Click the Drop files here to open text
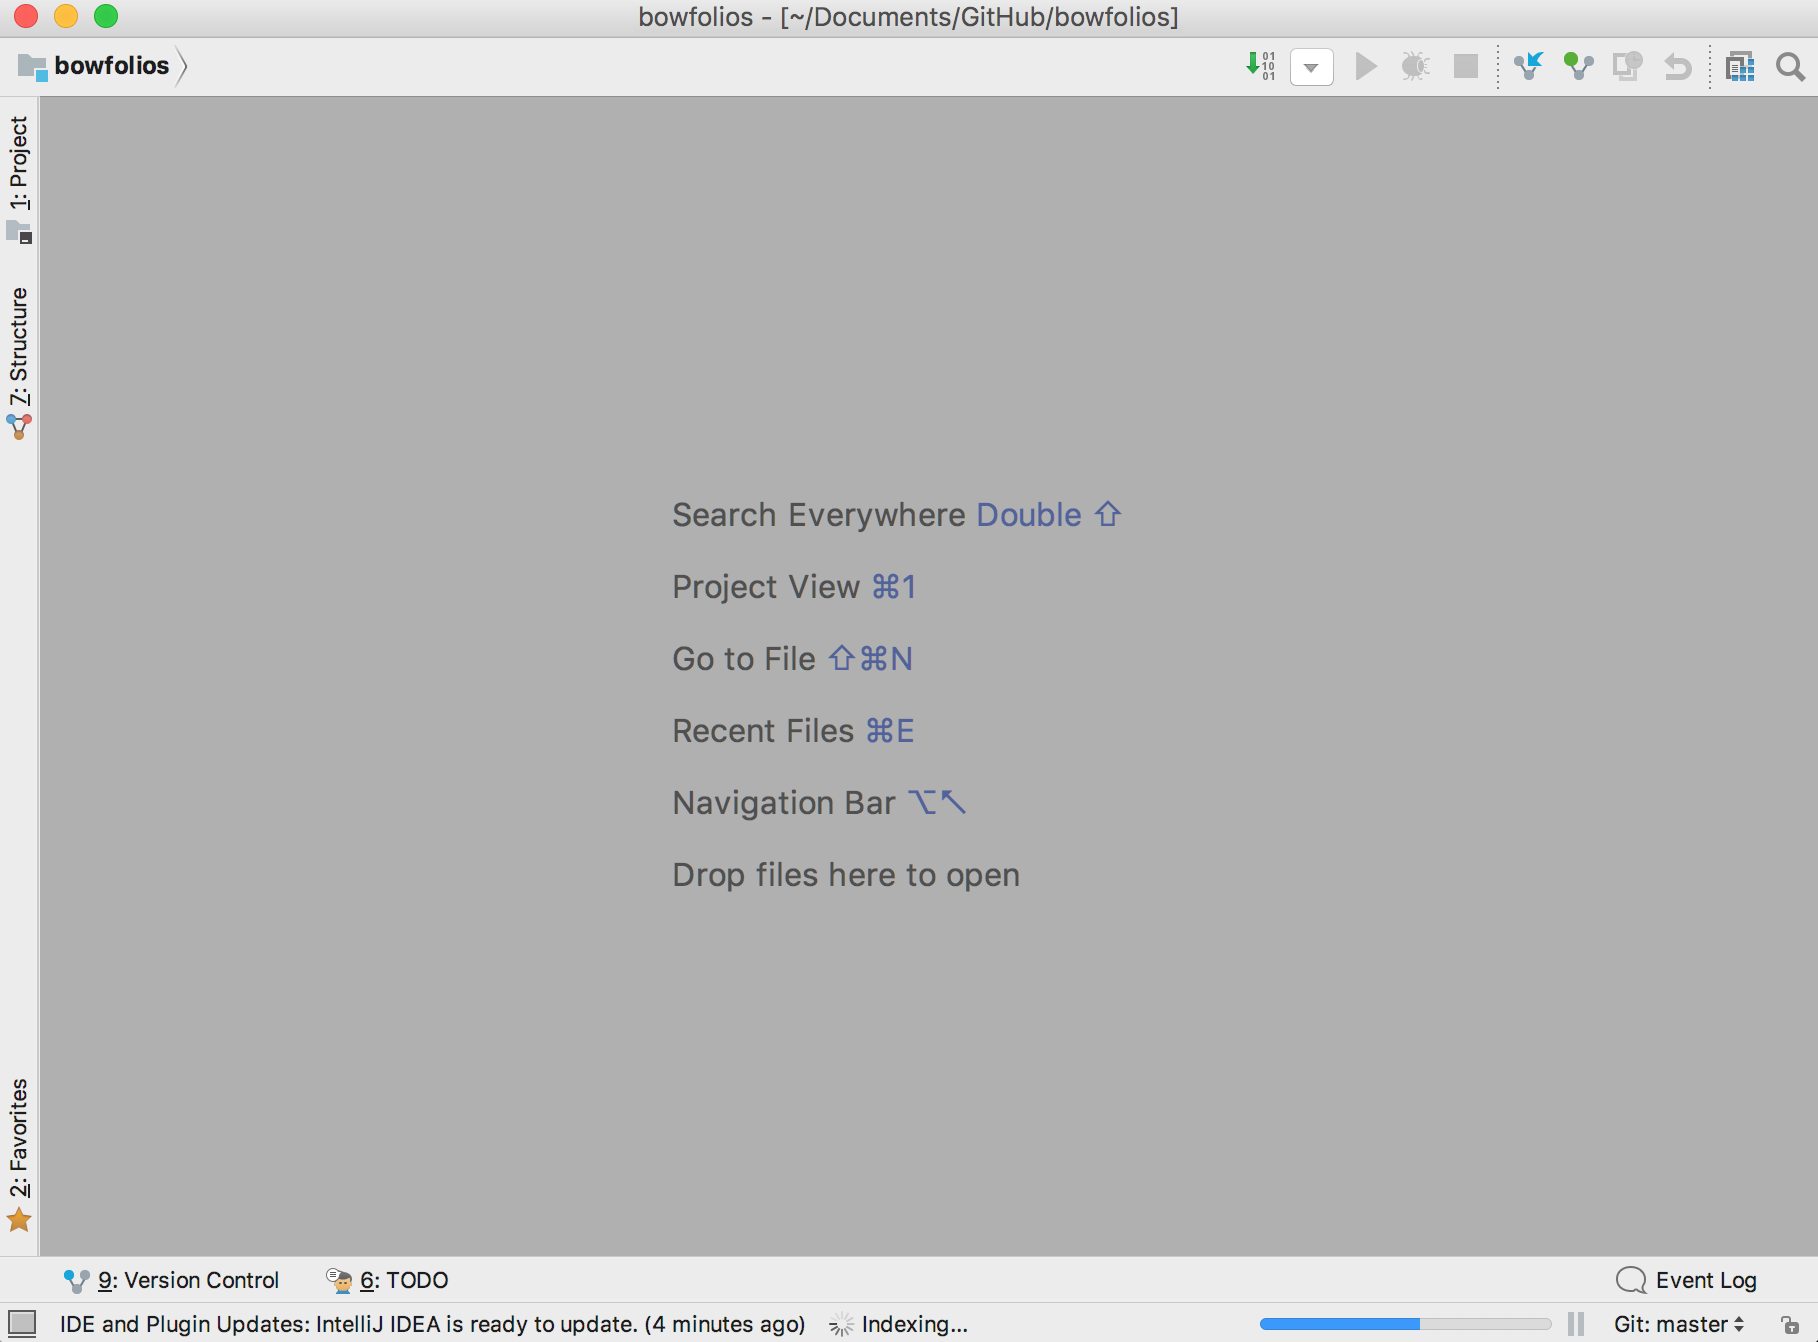The image size is (1818, 1342). (846, 875)
